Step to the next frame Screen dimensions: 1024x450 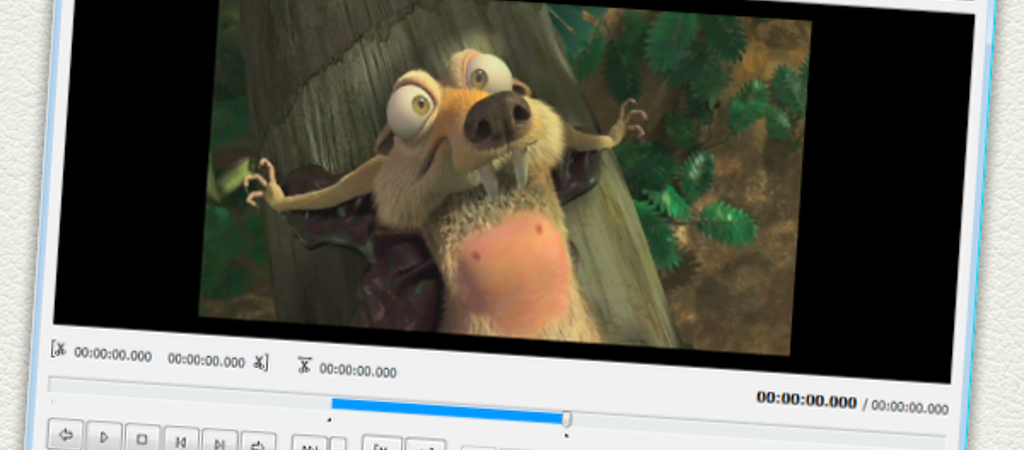coord(219,443)
